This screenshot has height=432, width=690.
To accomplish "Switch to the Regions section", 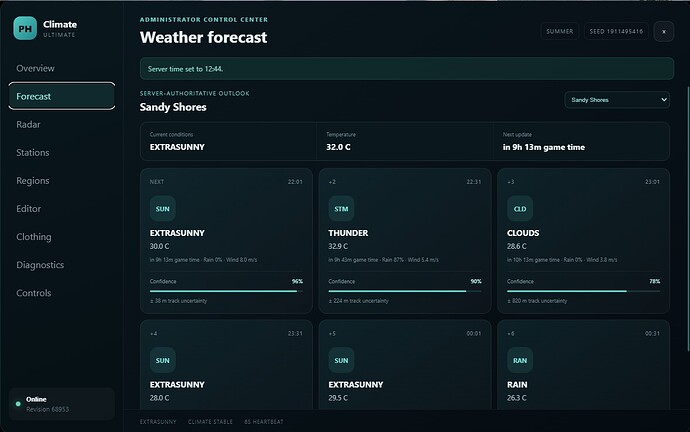I will (62, 181).
